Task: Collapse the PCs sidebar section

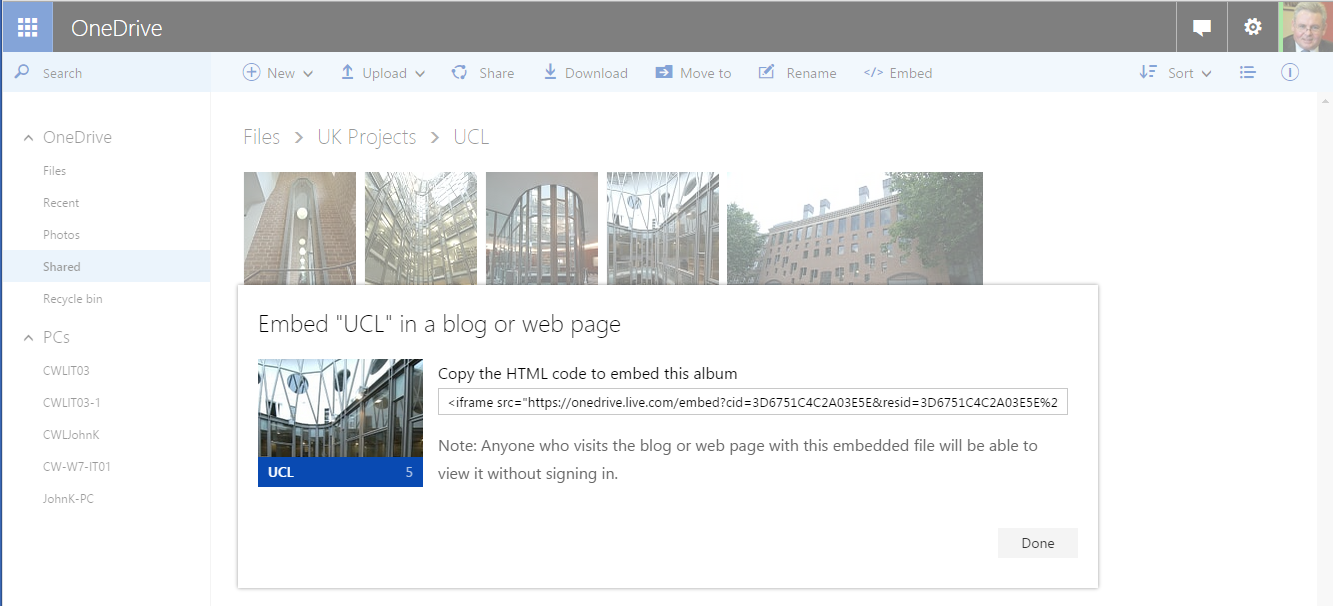Action: click(28, 338)
